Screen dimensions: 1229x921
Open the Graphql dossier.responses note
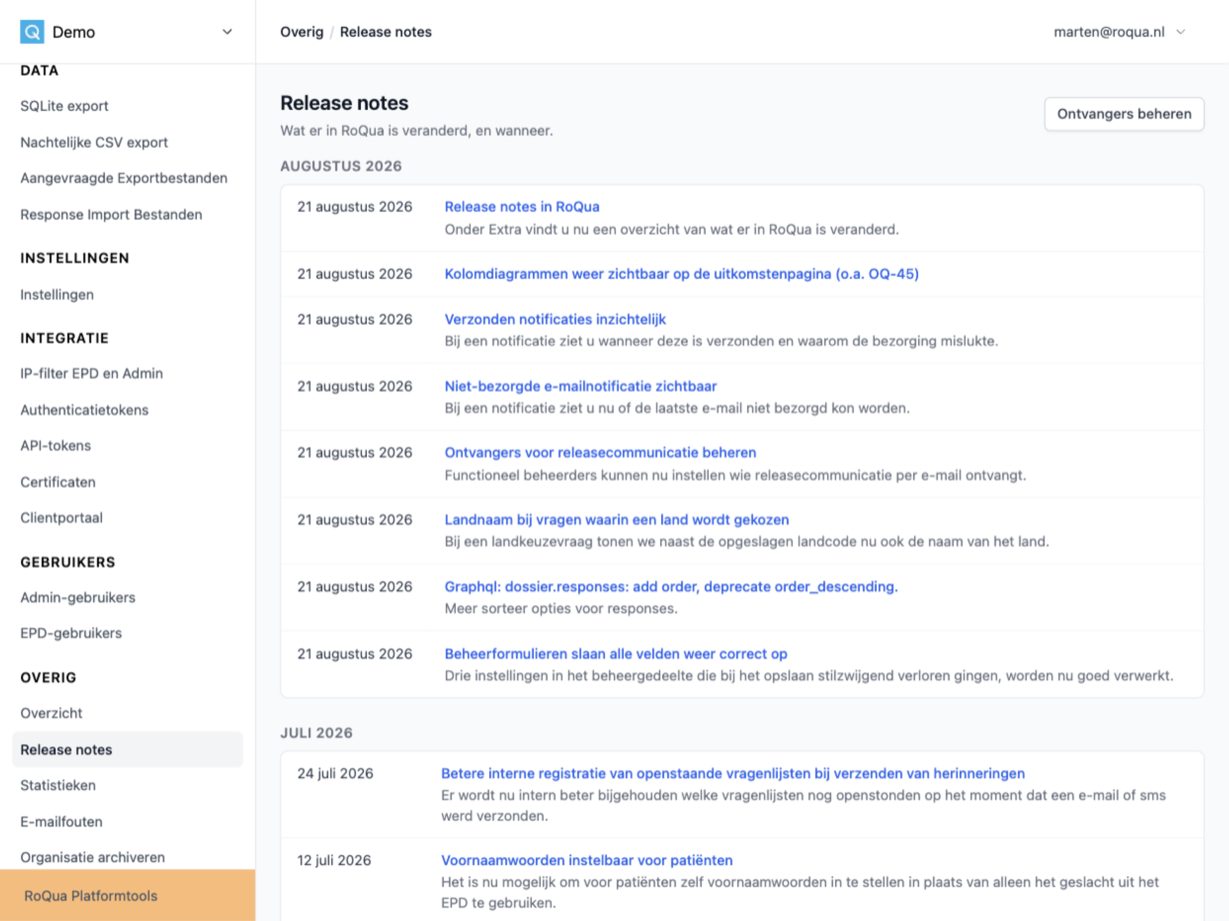[671, 587]
